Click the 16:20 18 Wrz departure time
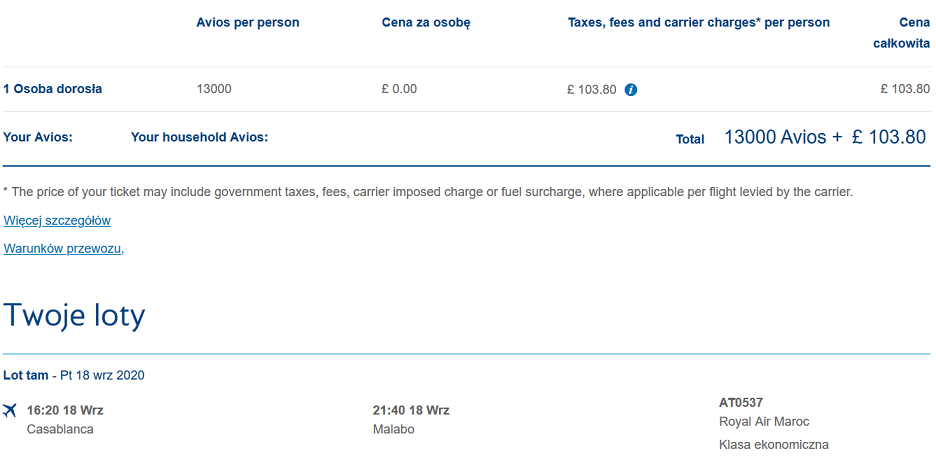936x465 pixels. 65,411
